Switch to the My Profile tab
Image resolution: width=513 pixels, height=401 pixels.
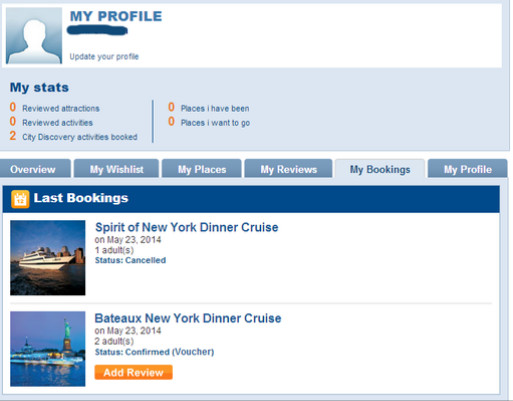tap(468, 169)
